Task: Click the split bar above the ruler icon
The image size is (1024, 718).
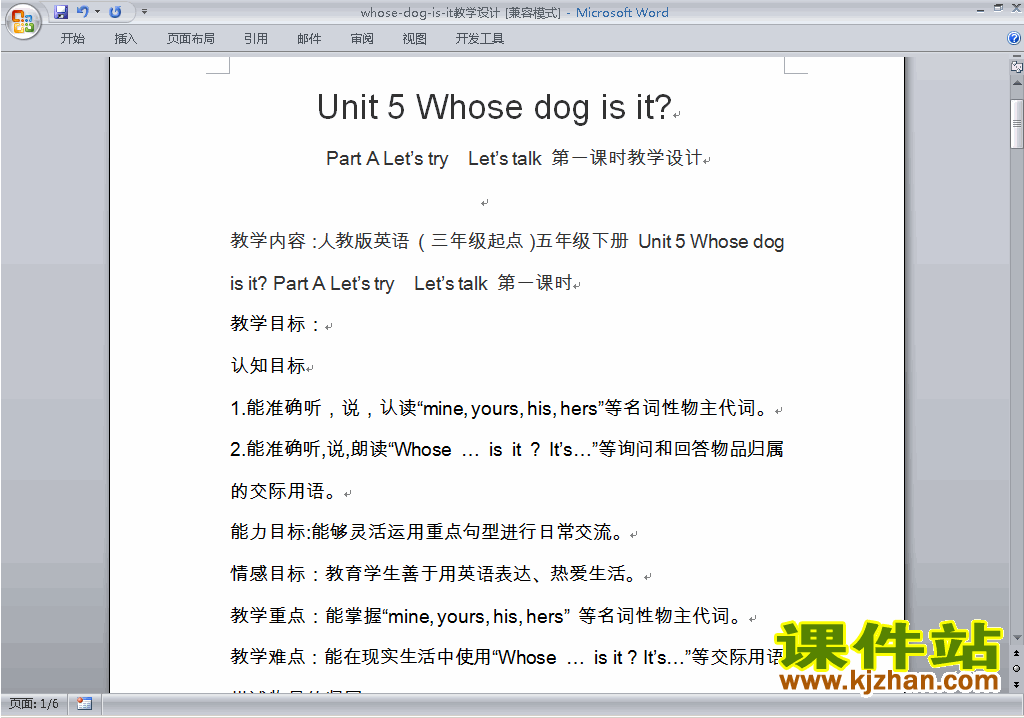Action: (1016, 57)
